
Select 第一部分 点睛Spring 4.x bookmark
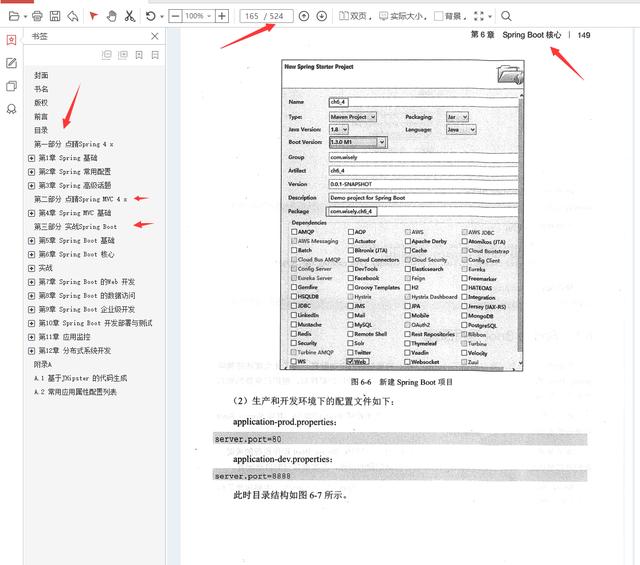pyautogui.click(x=73, y=144)
